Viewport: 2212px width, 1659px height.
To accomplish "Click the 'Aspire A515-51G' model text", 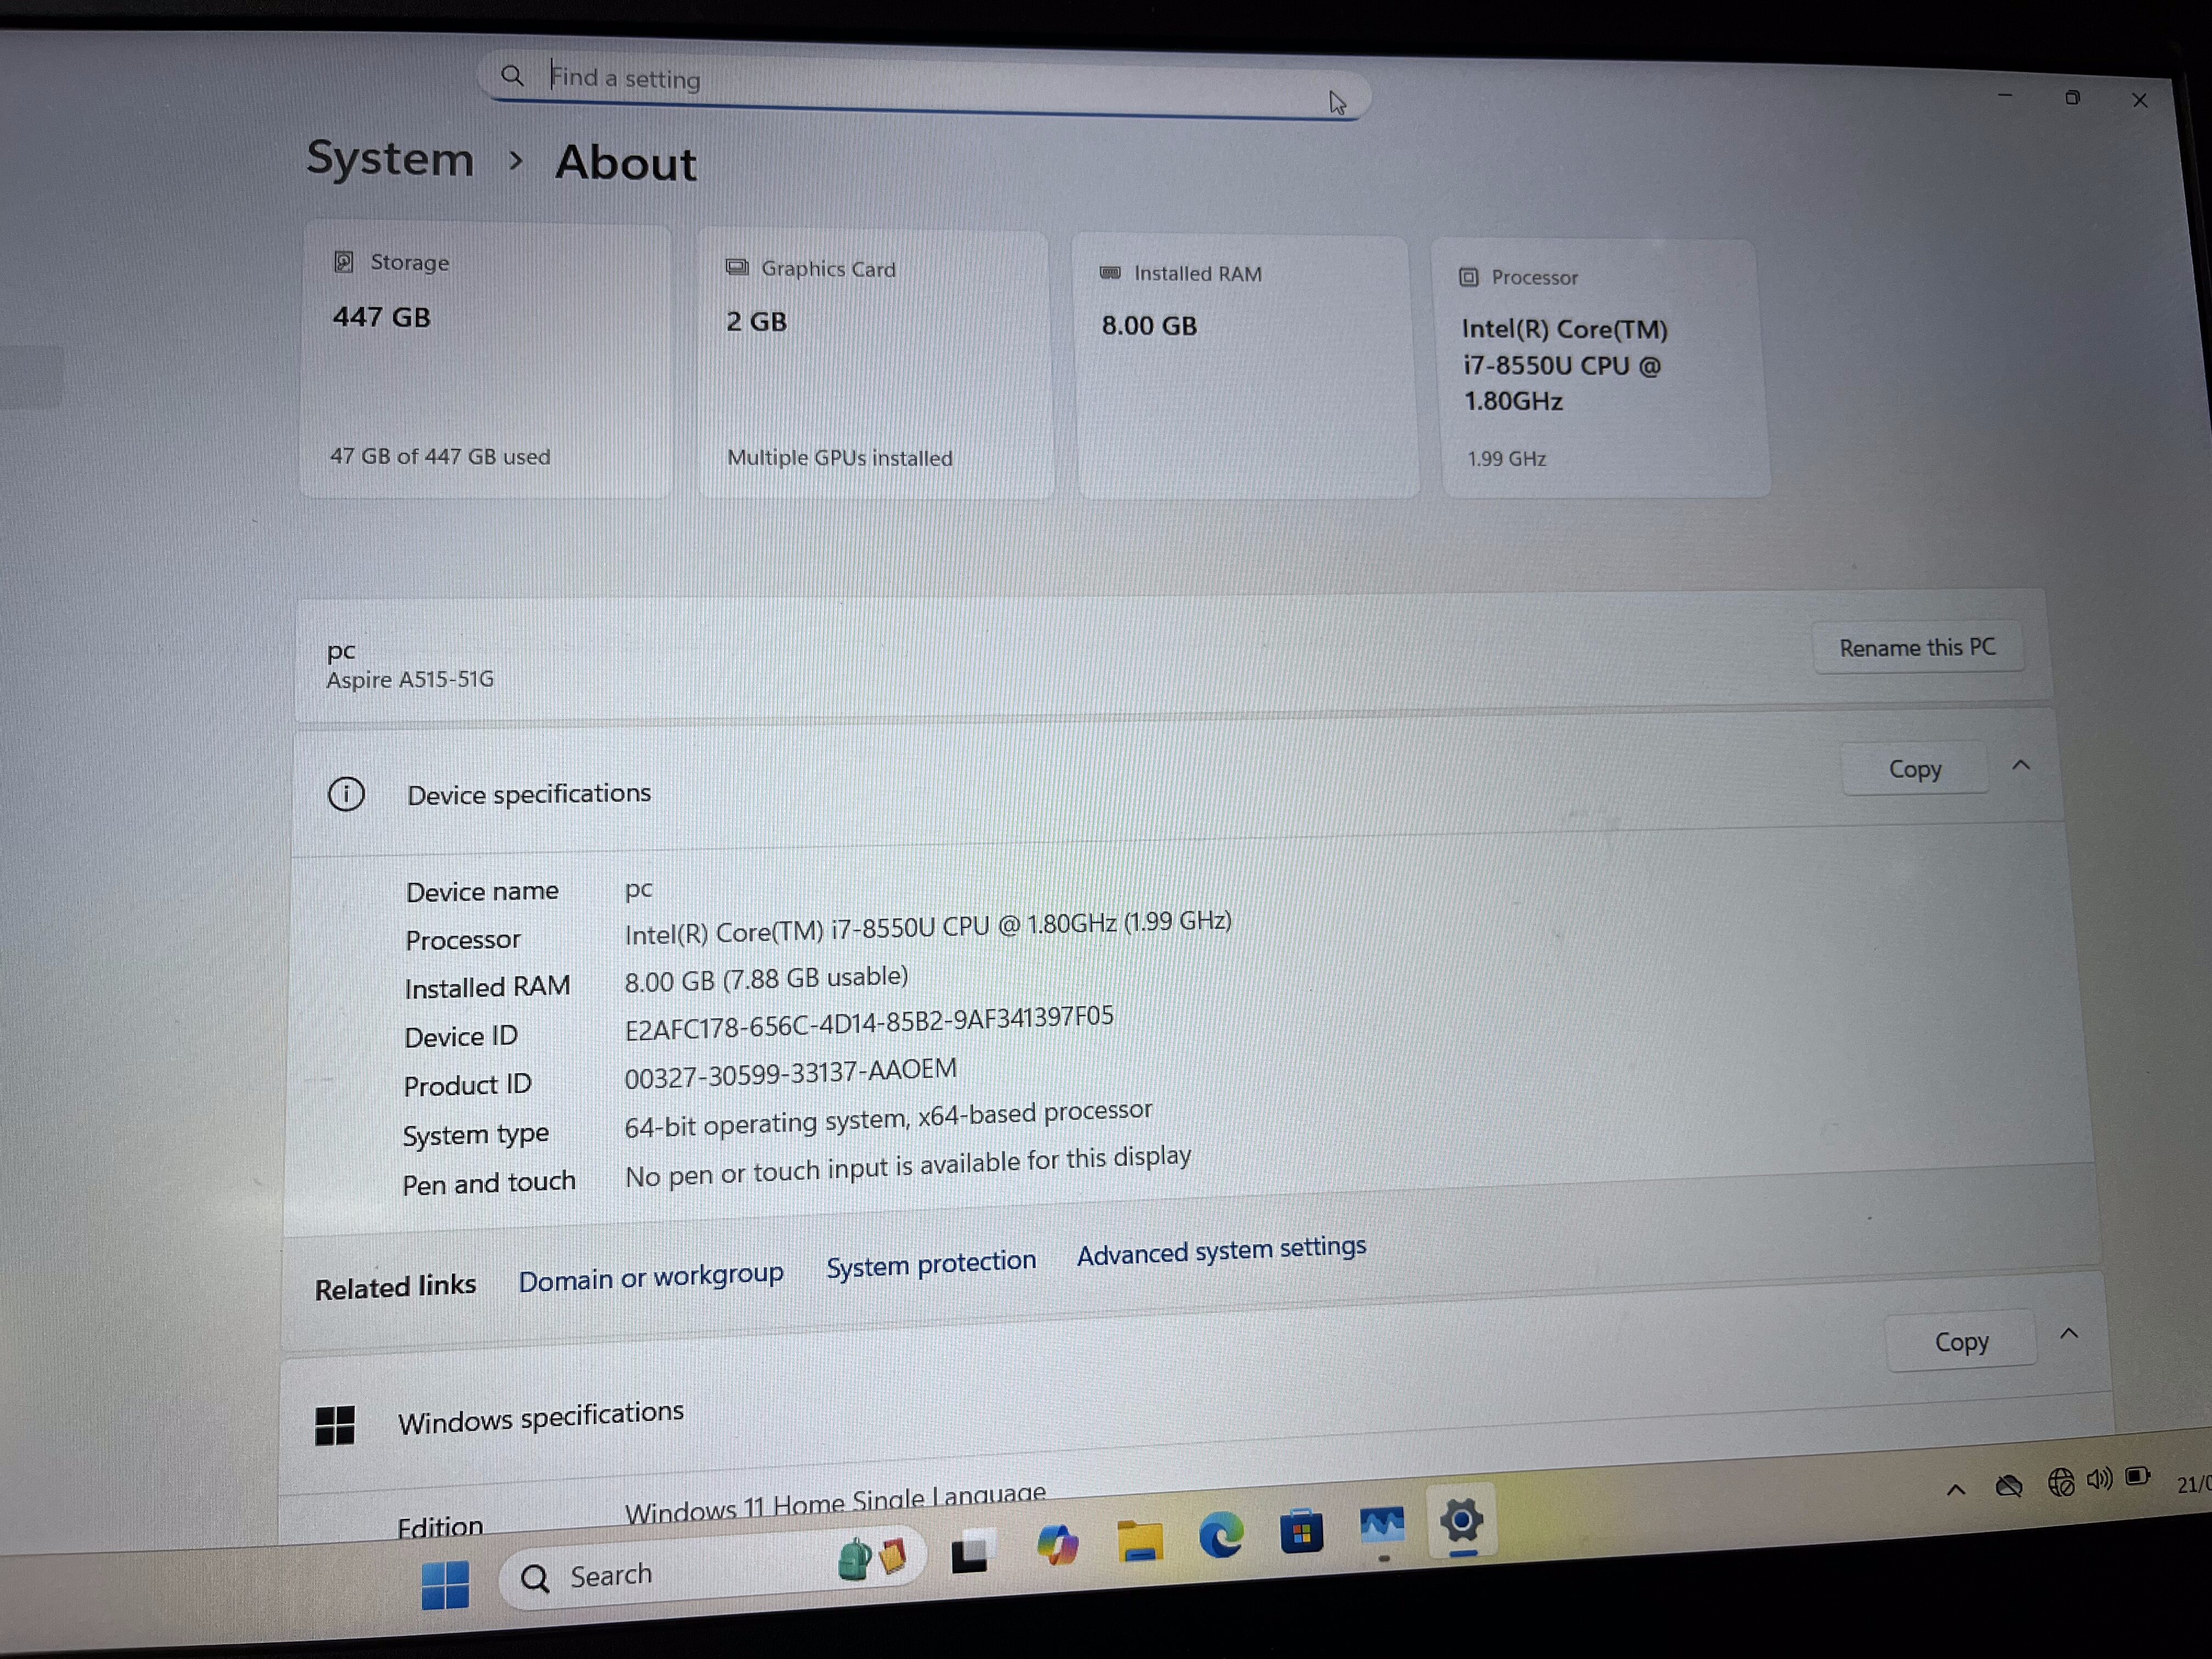I will 410,679.
